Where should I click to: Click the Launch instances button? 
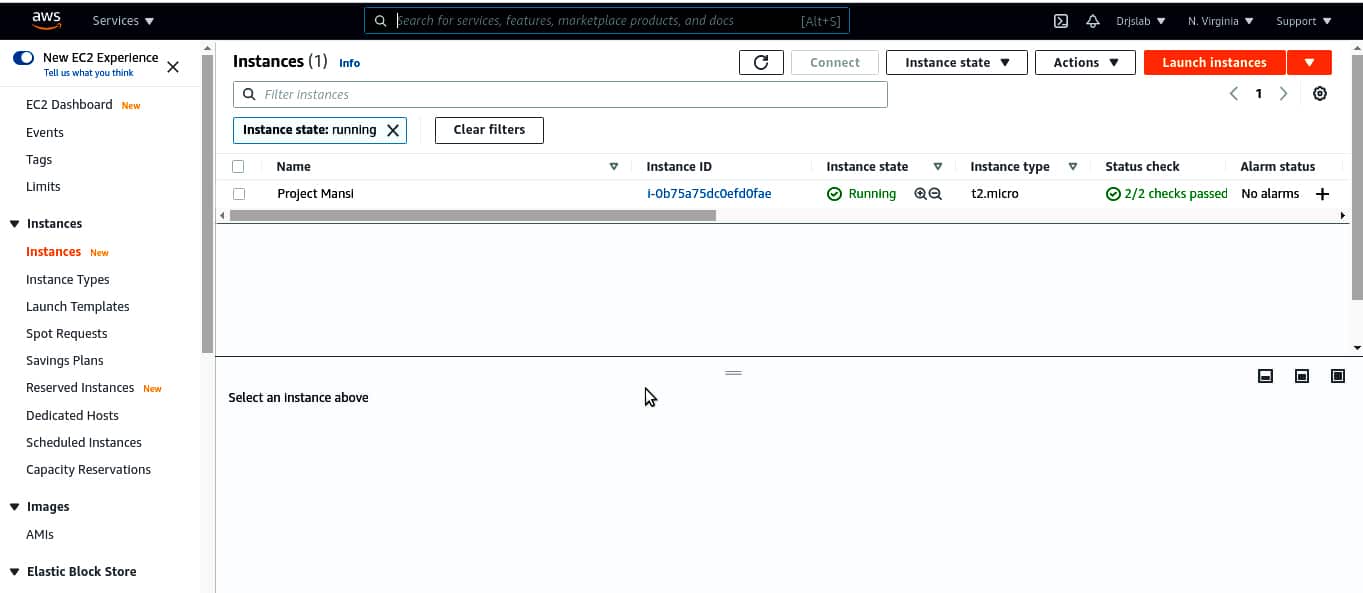pos(1214,62)
